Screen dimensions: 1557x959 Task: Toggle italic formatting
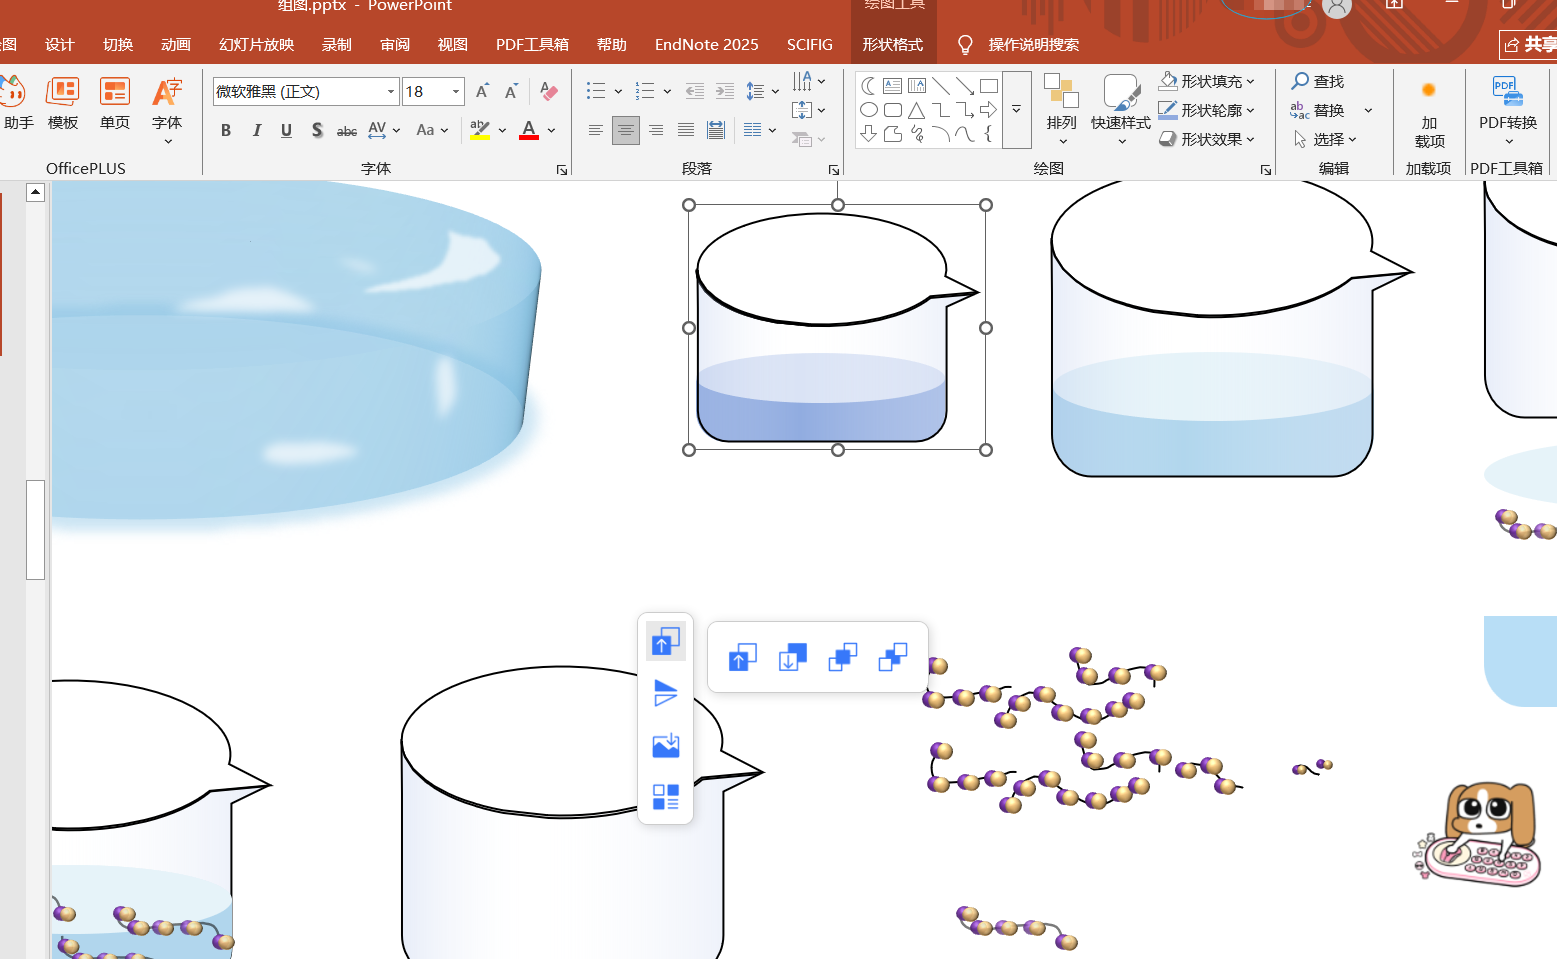257,130
